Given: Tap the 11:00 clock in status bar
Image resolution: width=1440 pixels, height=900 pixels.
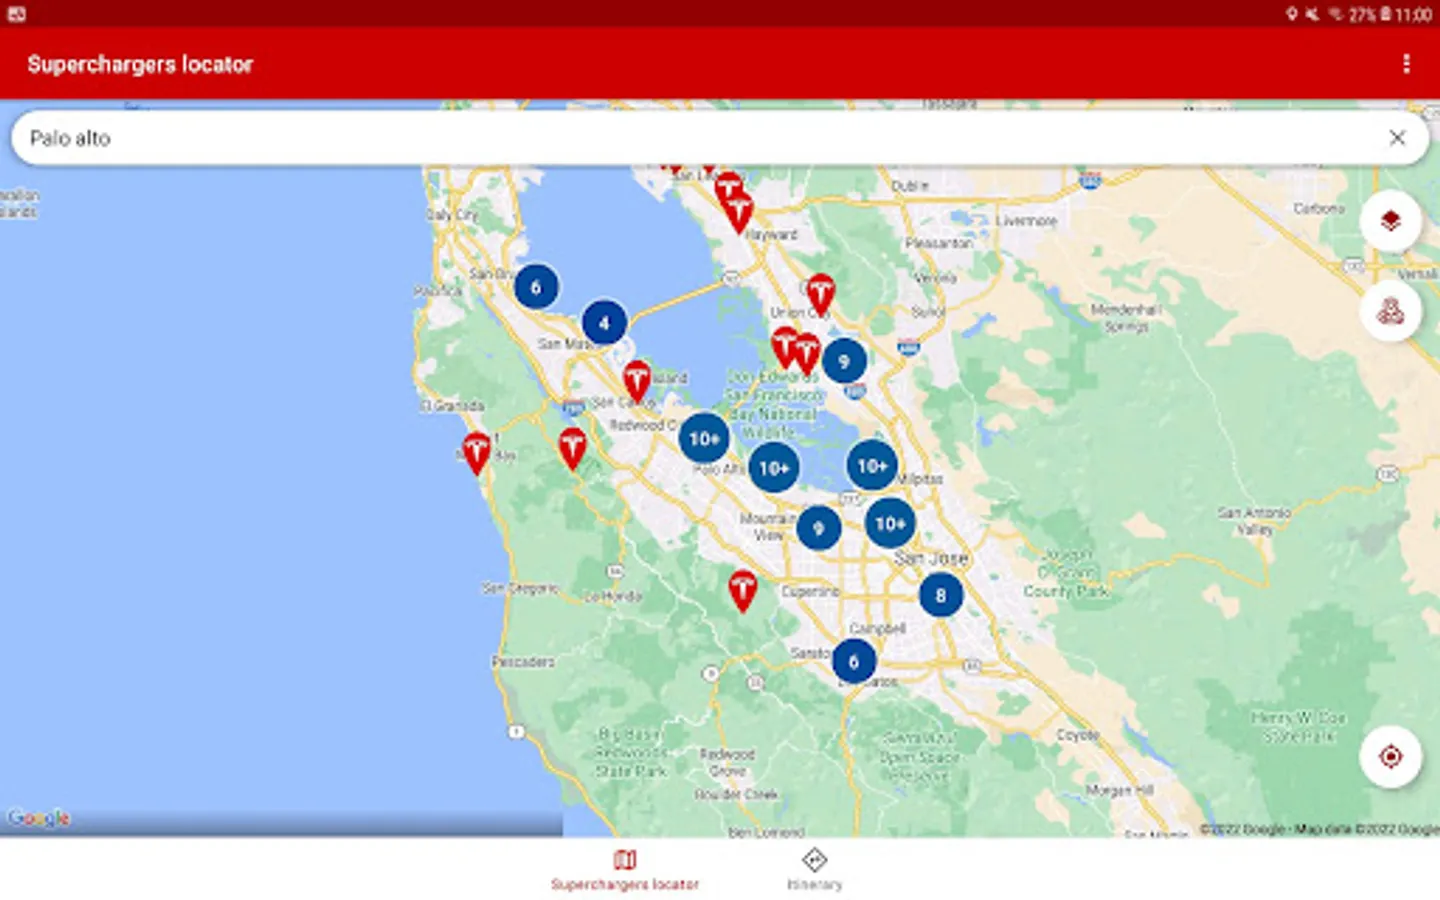Looking at the screenshot, I should 1413,15.
